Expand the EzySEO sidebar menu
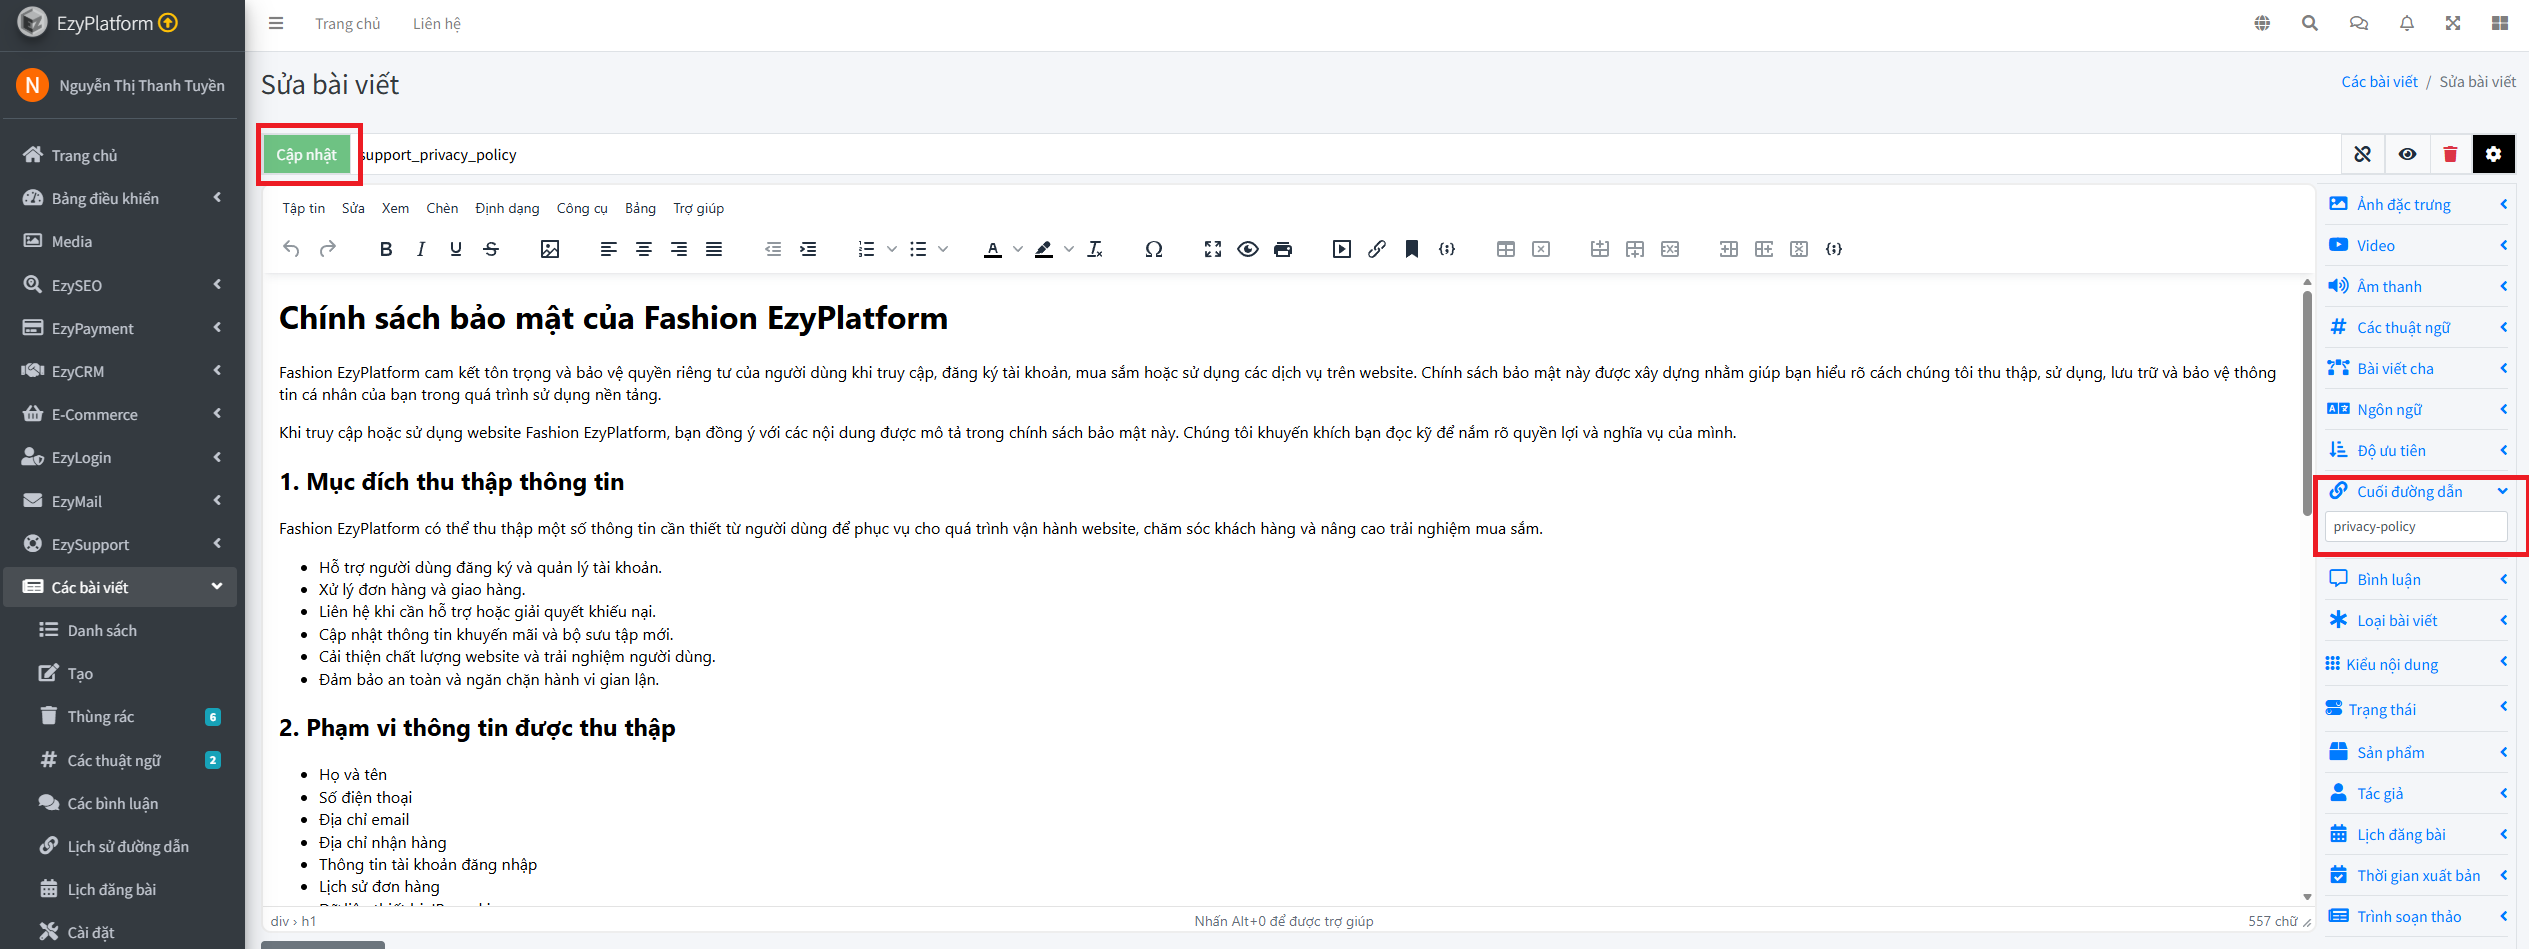2529x949 pixels. [x=120, y=285]
